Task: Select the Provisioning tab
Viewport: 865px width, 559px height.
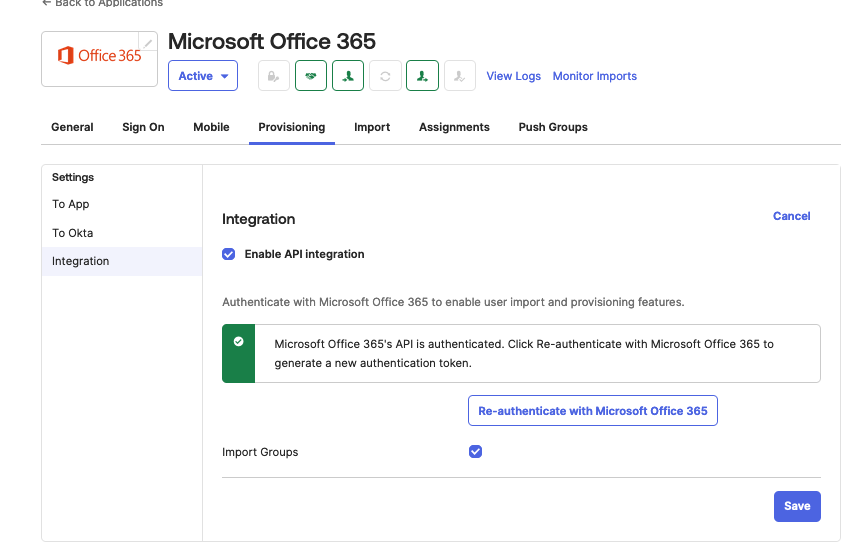Action: point(292,127)
